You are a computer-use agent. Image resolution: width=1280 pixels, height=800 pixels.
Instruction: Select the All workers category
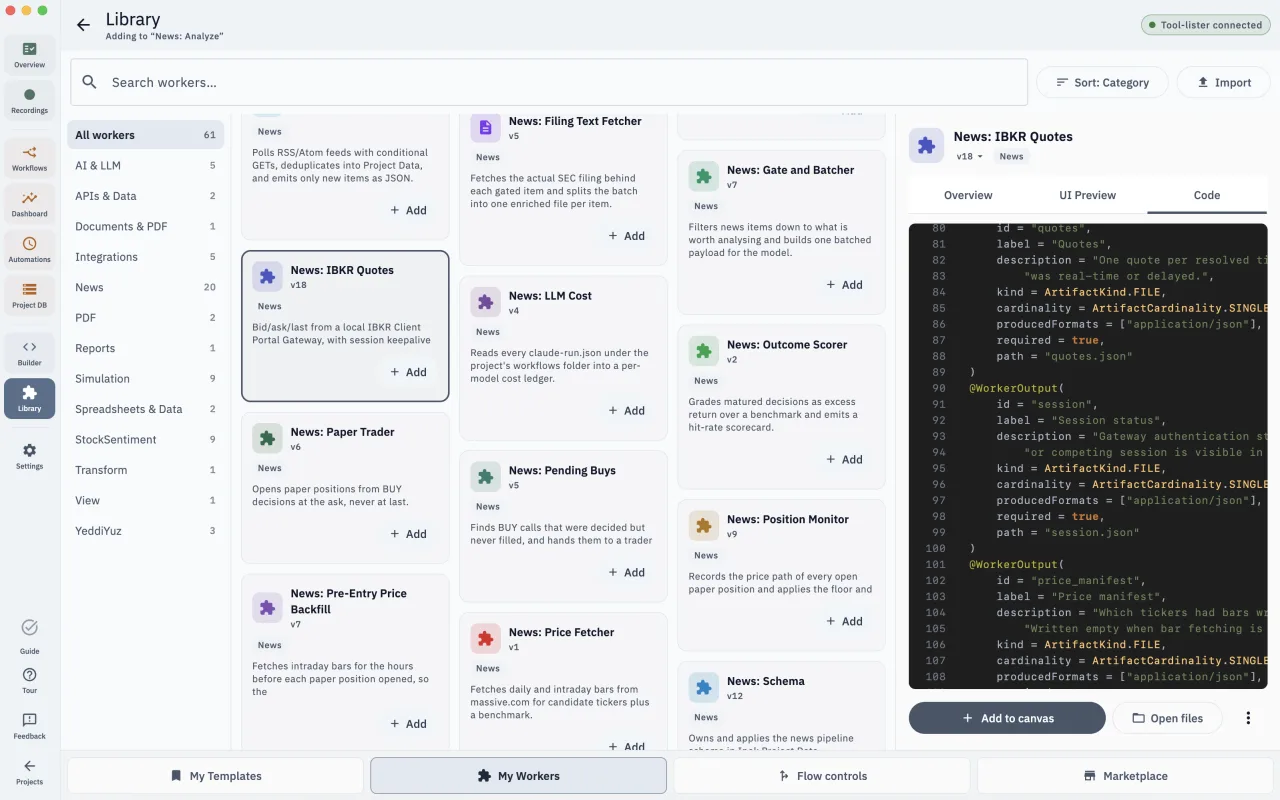click(146, 135)
